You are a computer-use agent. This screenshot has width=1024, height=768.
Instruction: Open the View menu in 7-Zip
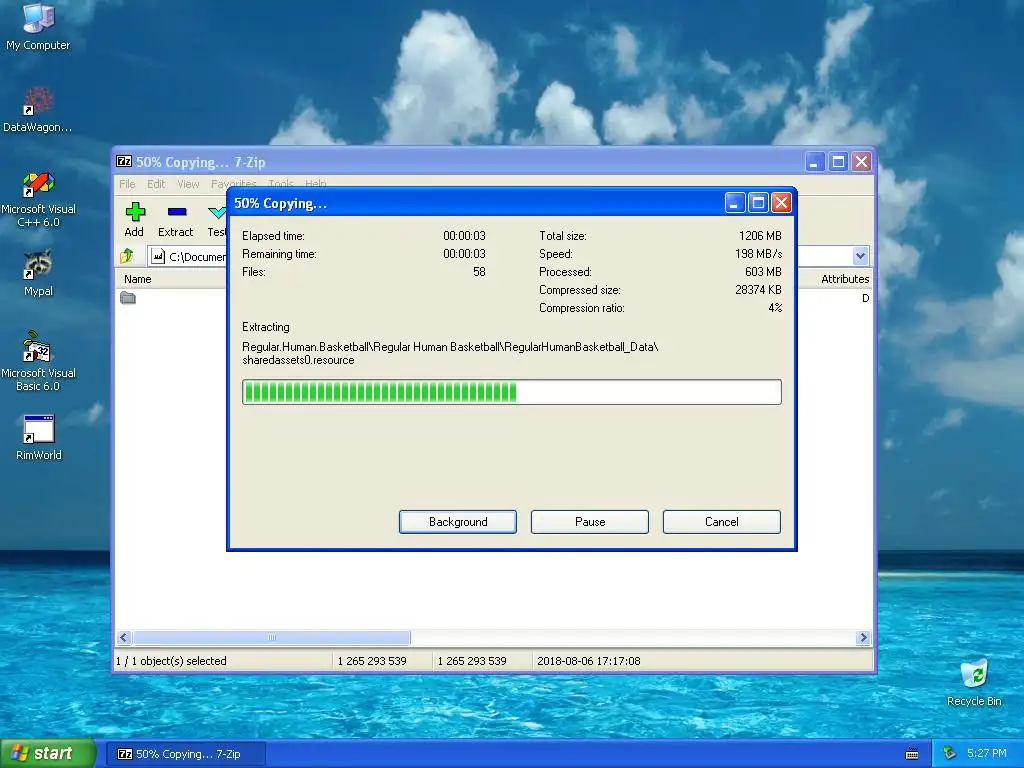coord(188,184)
